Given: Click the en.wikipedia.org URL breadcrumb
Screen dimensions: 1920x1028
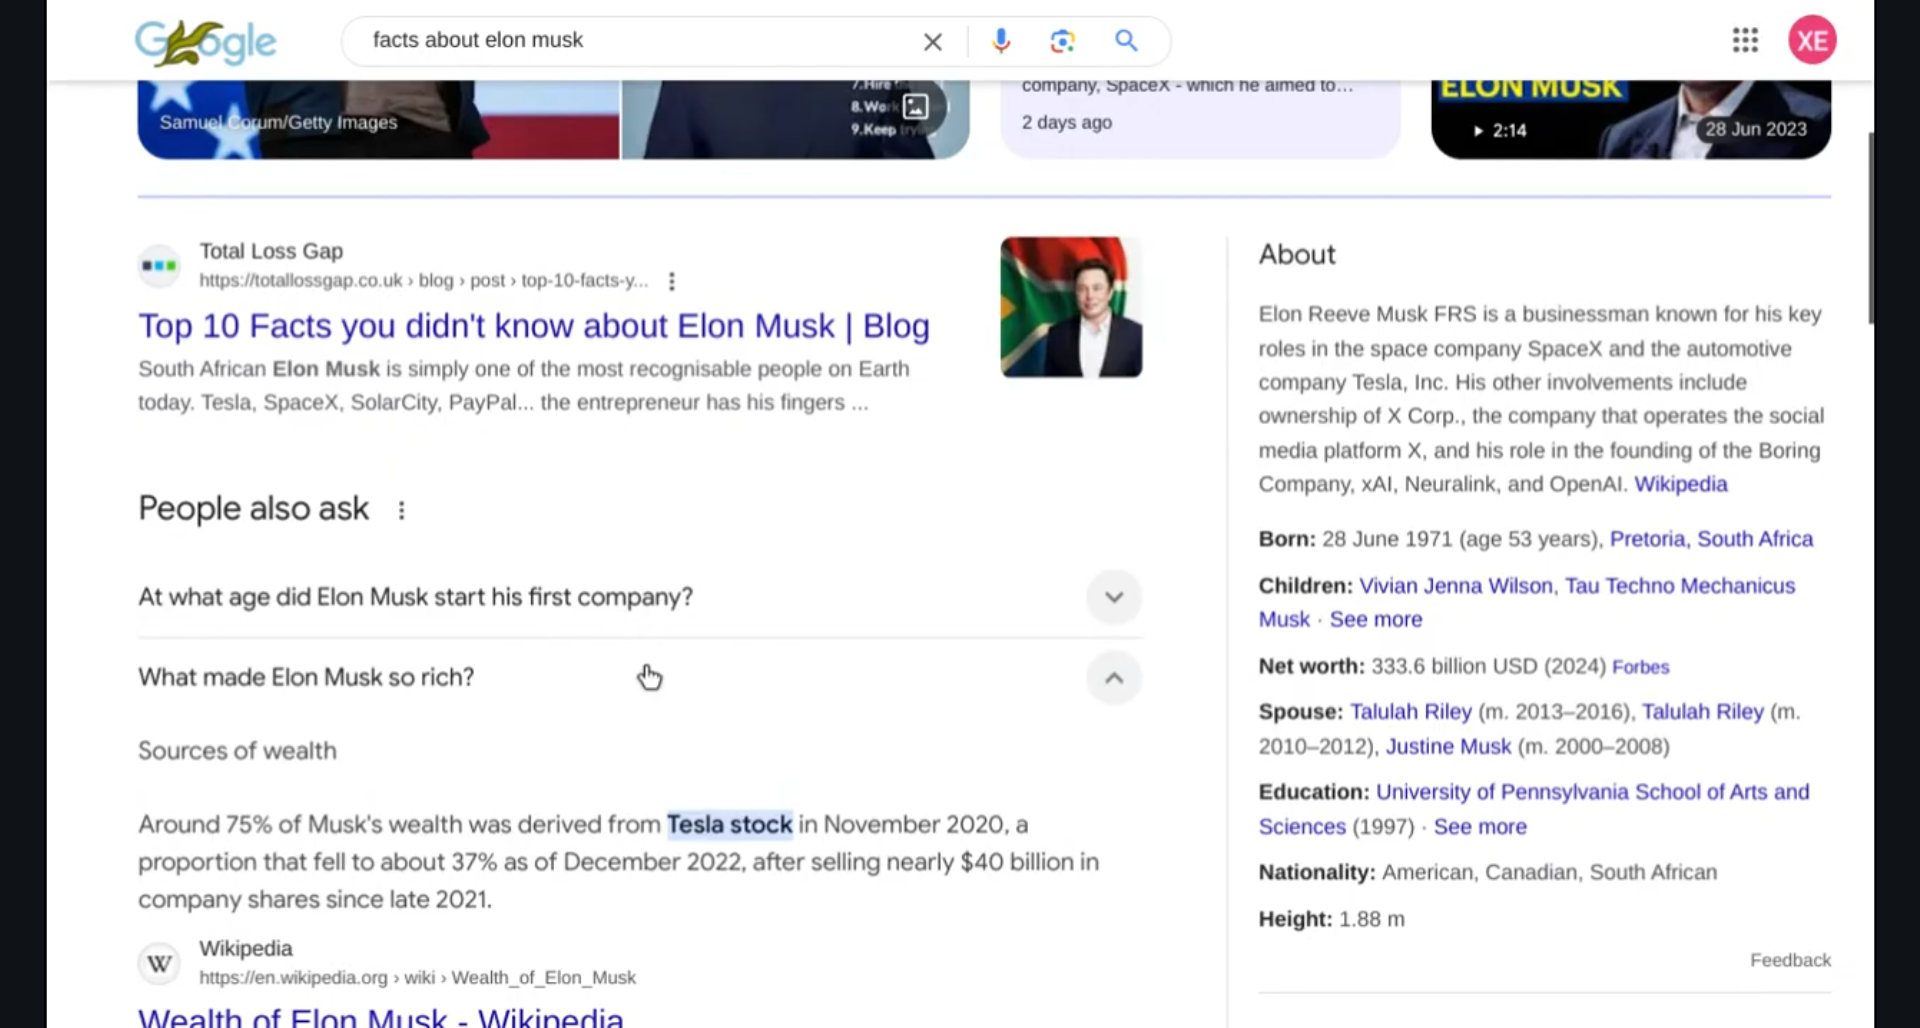Looking at the screenshot, I should tap(417, 978).
